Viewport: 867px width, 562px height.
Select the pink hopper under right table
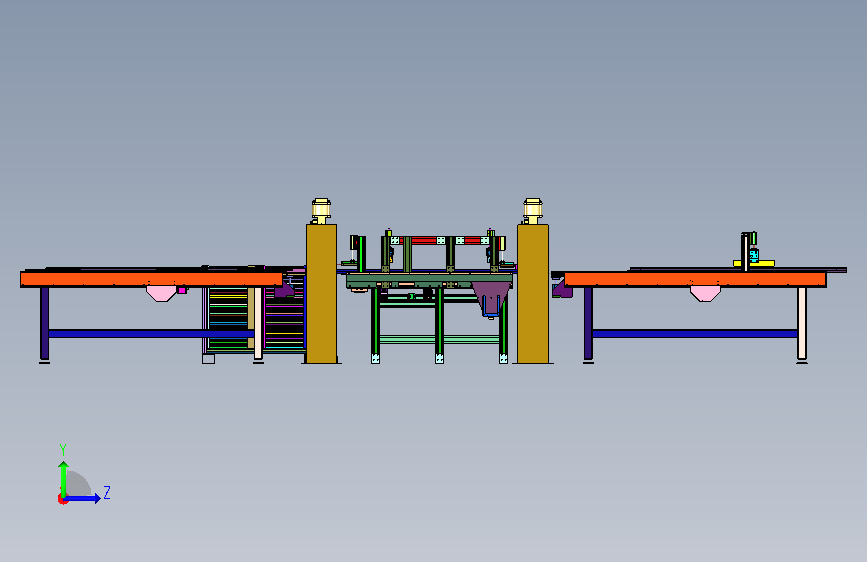pyautogui.click(x=705, y=294)
